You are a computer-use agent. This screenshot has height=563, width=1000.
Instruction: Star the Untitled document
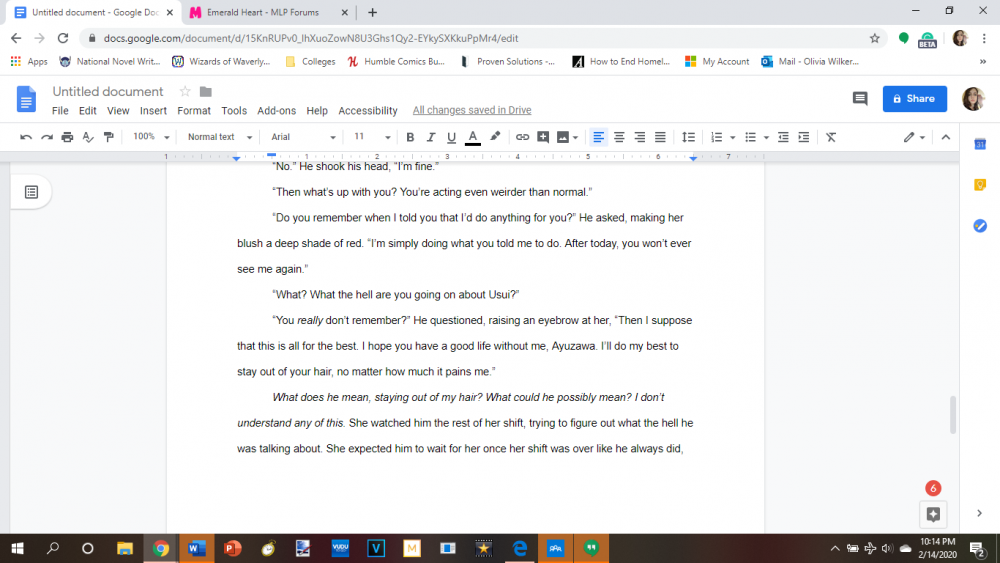(x=185, y=92)
